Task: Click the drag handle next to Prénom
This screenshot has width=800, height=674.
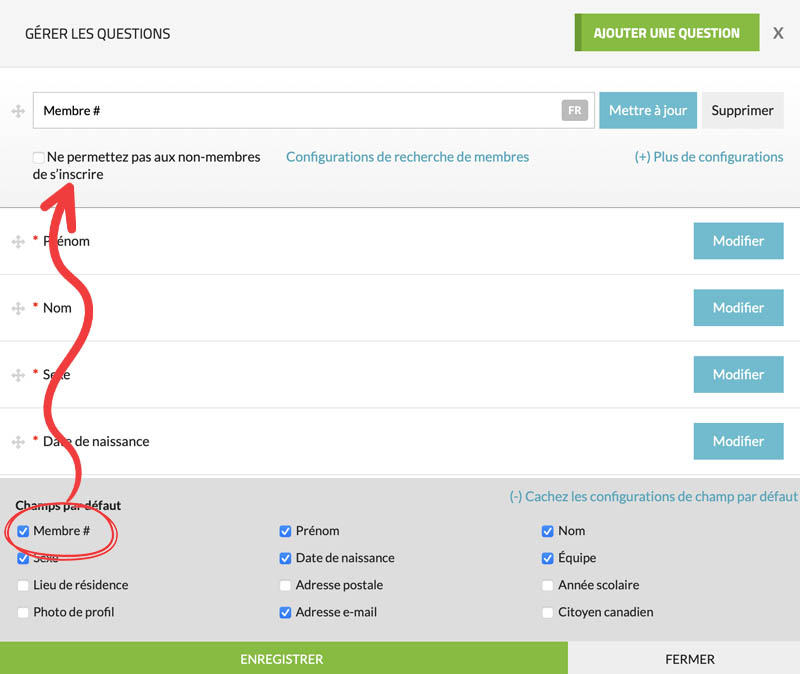Action: pos(18,242)
